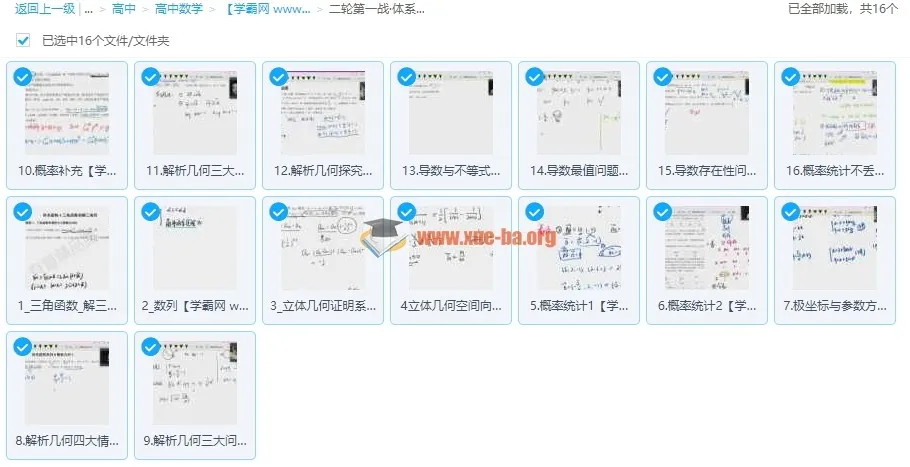Viewport: 910px width, 467px height.
Task: Deselect the 10.概率补充 file checkmark
Action: pyautogui.click(x=23, y=77)
